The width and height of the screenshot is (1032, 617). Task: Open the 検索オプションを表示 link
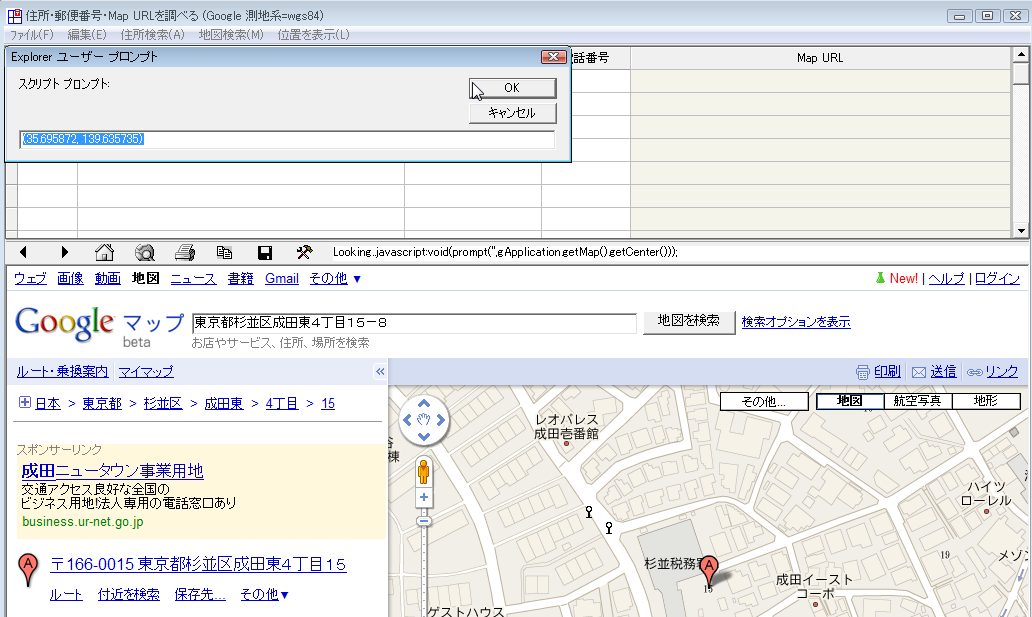[796, 322]
